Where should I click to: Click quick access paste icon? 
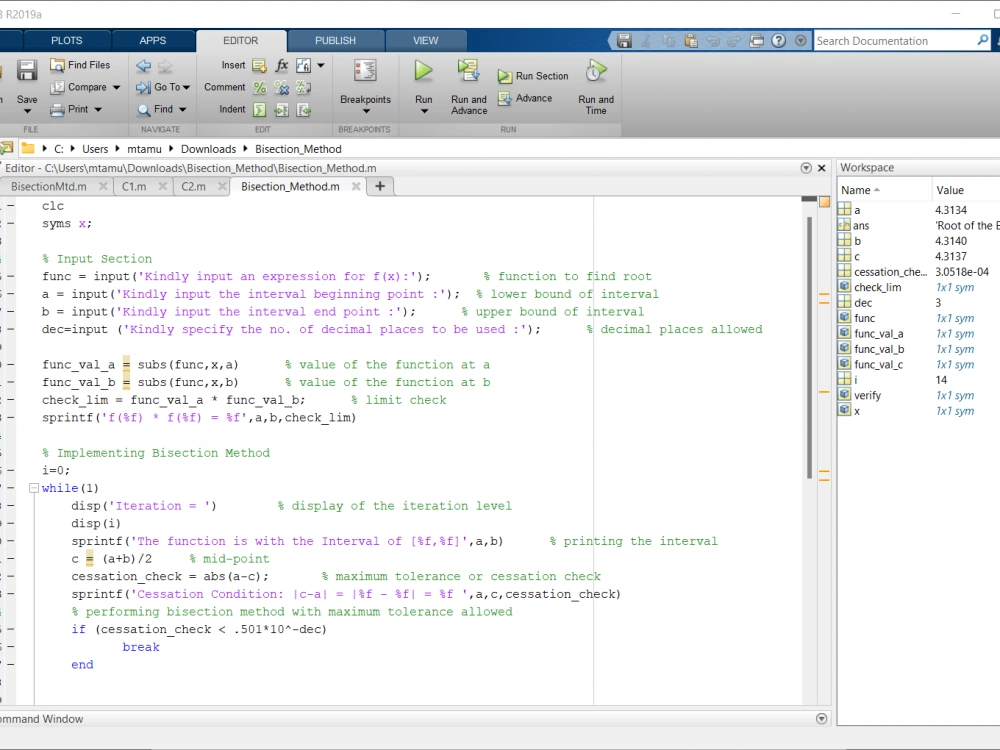pos(691,41)
